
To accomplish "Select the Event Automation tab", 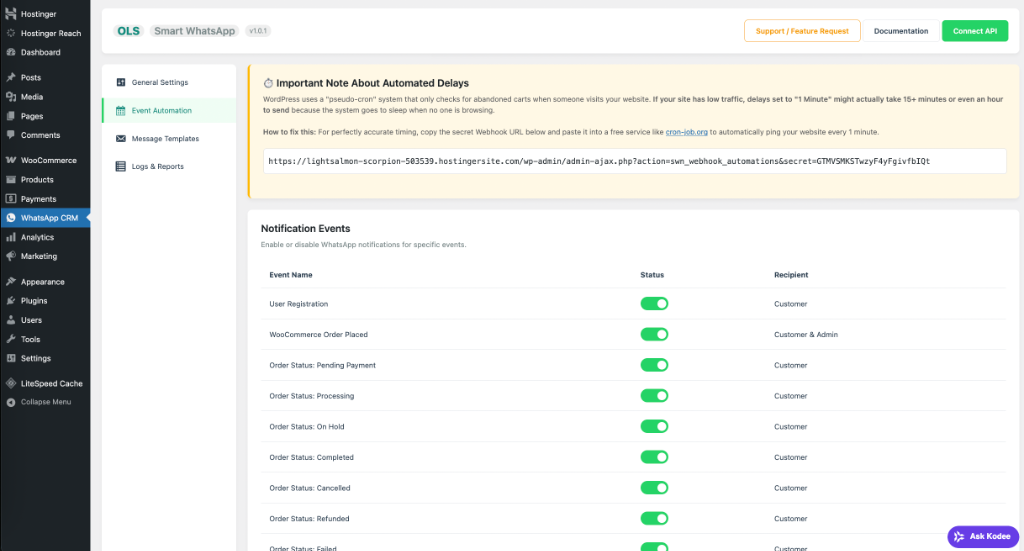I will [168, 110].
